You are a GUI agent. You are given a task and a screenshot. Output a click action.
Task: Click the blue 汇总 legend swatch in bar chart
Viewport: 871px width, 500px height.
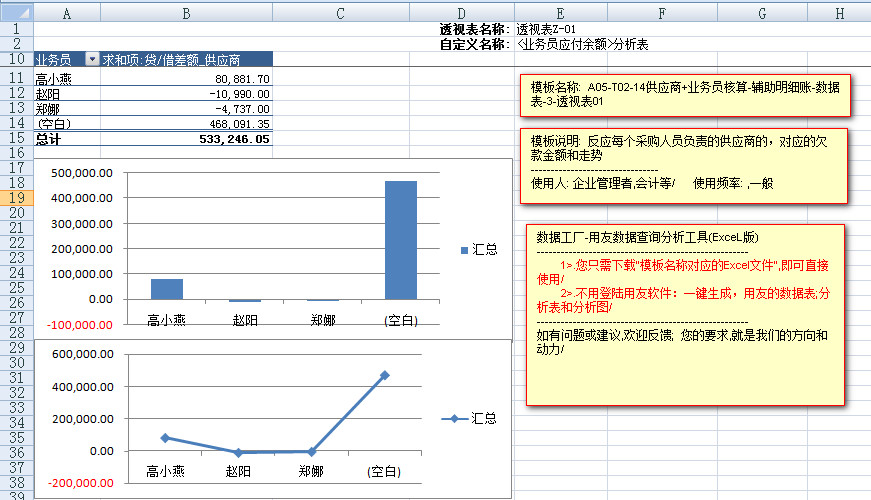point(464,249)
